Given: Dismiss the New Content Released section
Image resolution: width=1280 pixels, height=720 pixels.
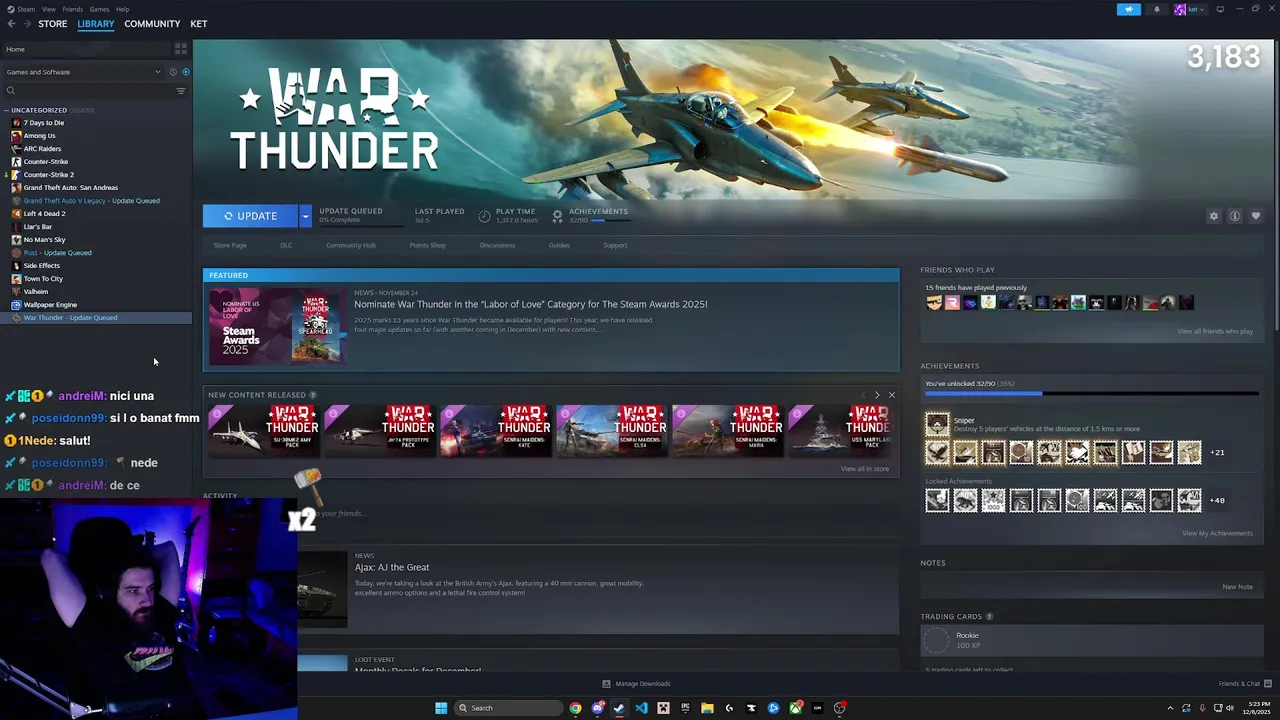Looking at the screenshot, I should point(892,395).
